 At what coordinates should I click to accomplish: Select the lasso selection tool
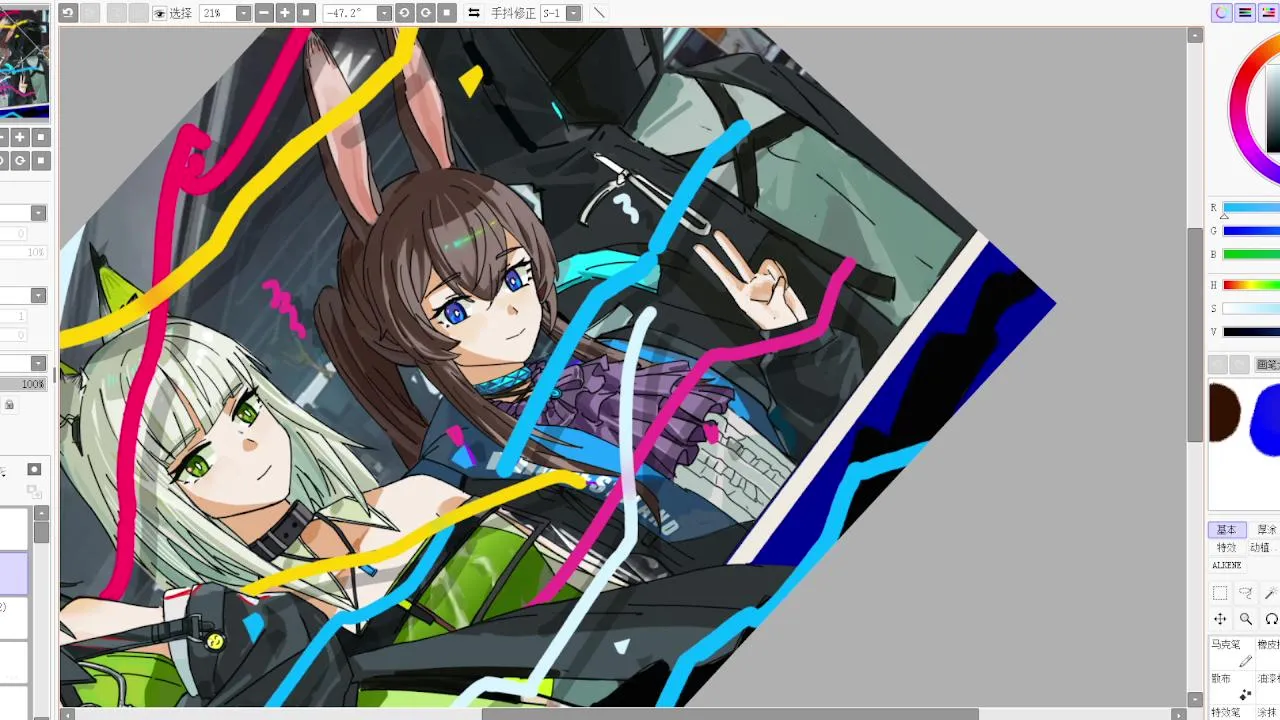(x=1245, y=594)
